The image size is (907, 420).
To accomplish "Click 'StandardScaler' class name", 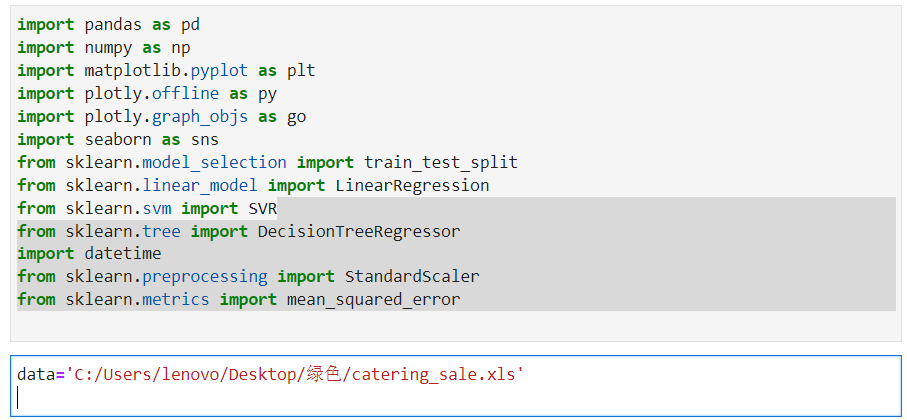I will pyautogui.click(x=412, y=277).
